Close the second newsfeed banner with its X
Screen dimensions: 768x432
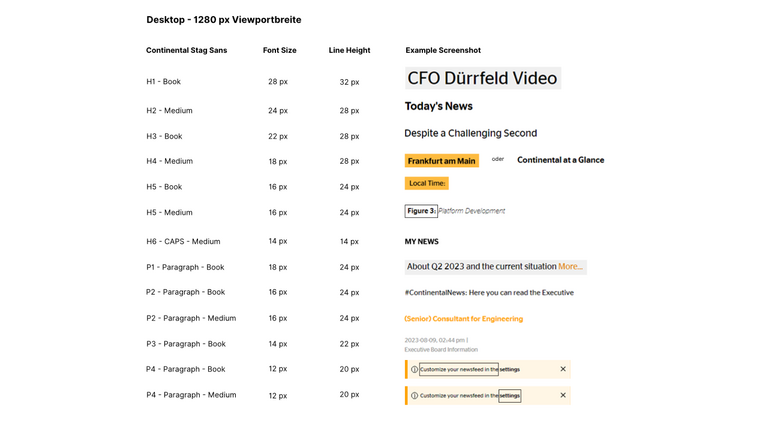point(563,395)
